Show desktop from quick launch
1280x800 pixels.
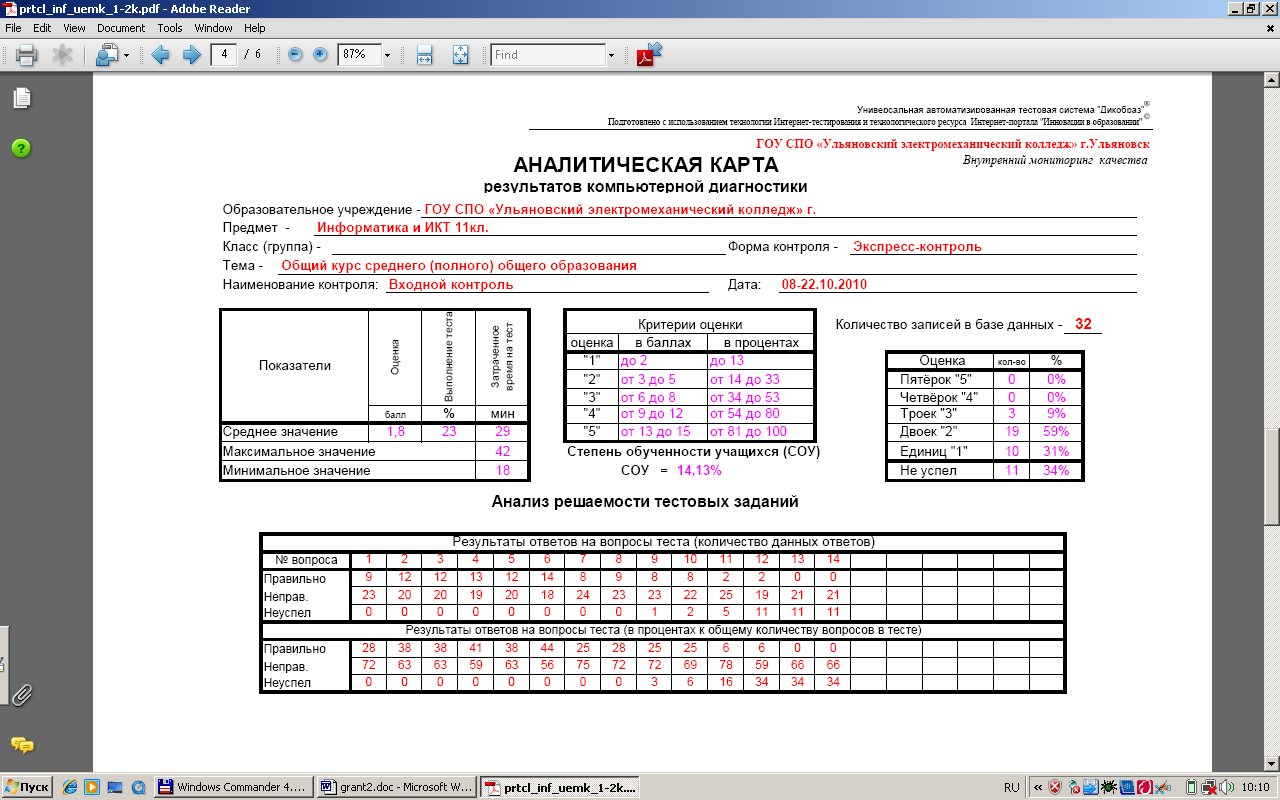115,787
